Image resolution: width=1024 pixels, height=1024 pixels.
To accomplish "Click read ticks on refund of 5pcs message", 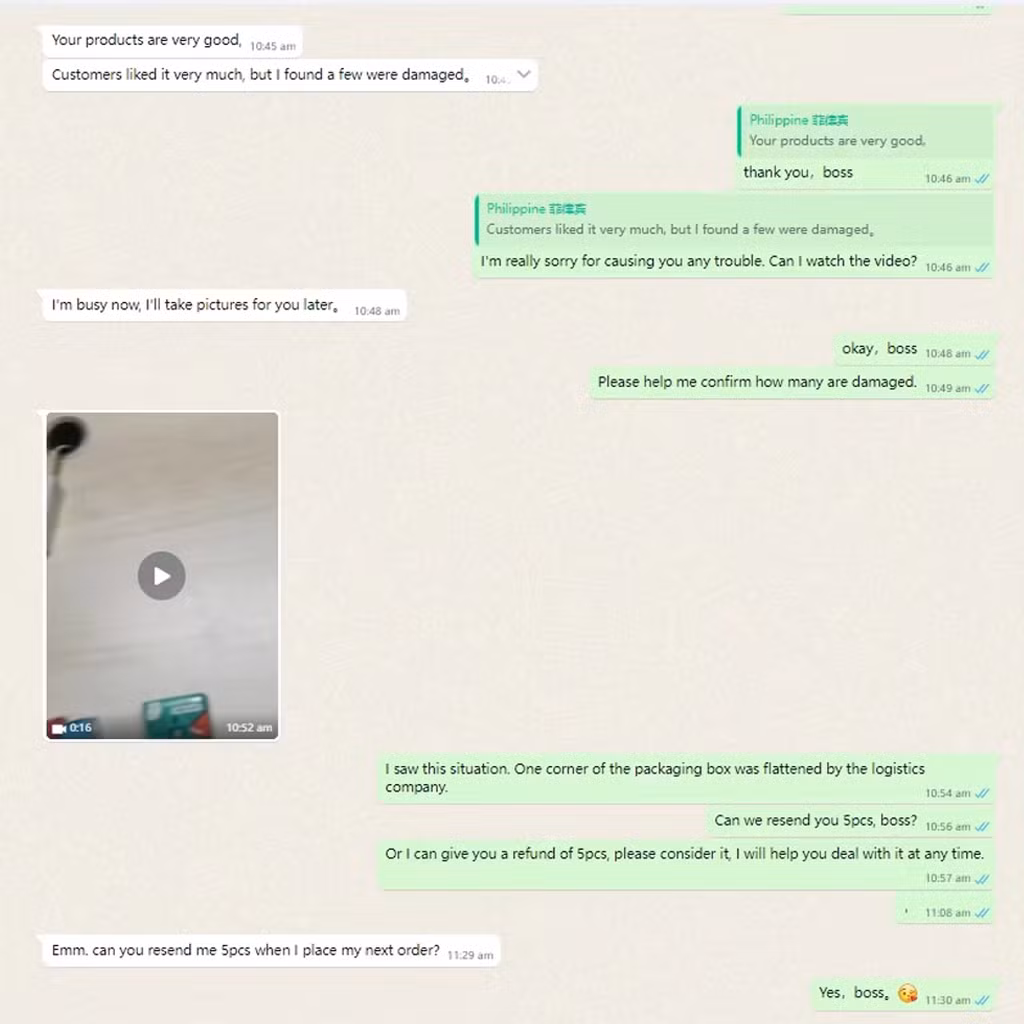I will tap(982, 879).
